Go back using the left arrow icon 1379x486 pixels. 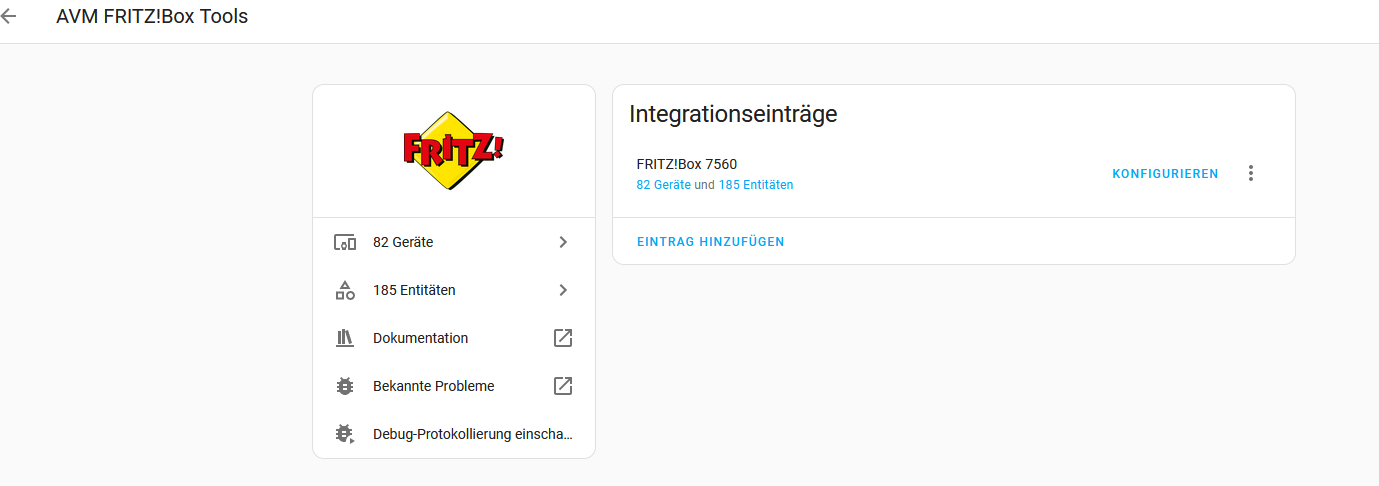pyautogui.click(x=9, y=17)
